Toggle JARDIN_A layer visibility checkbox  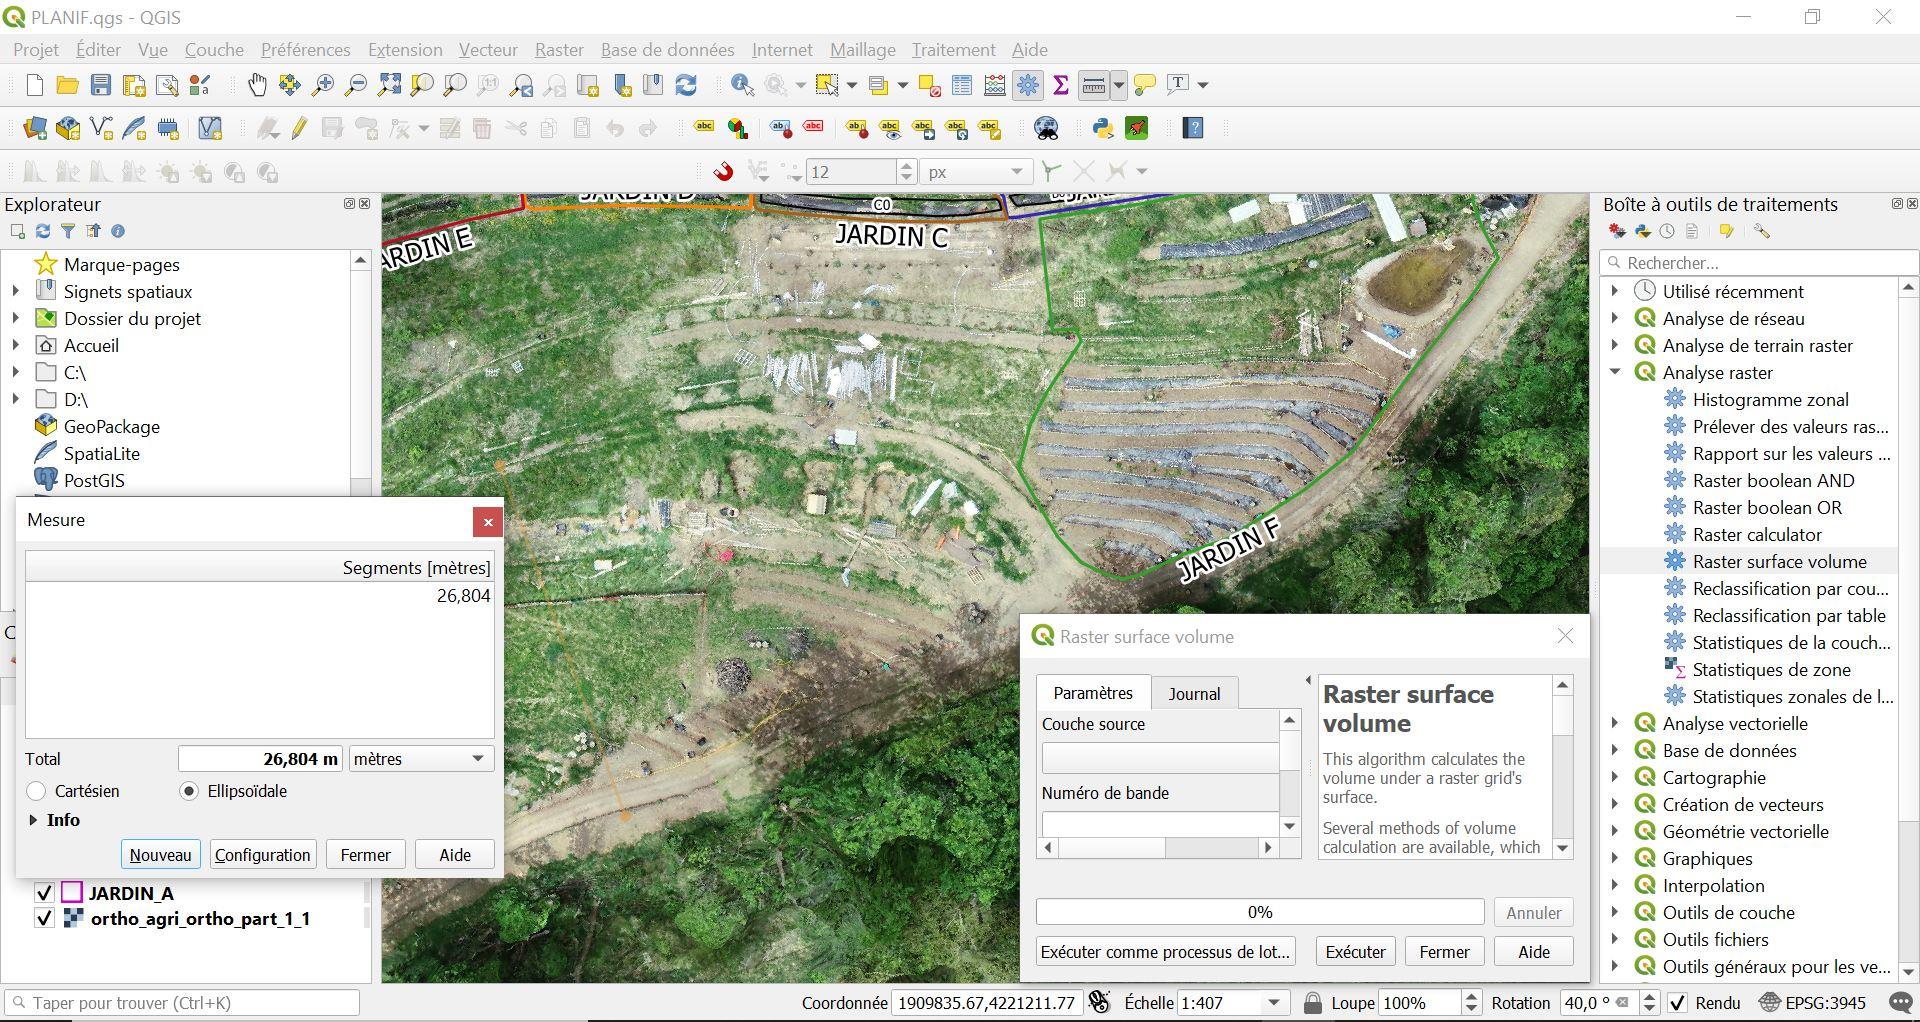44,893
